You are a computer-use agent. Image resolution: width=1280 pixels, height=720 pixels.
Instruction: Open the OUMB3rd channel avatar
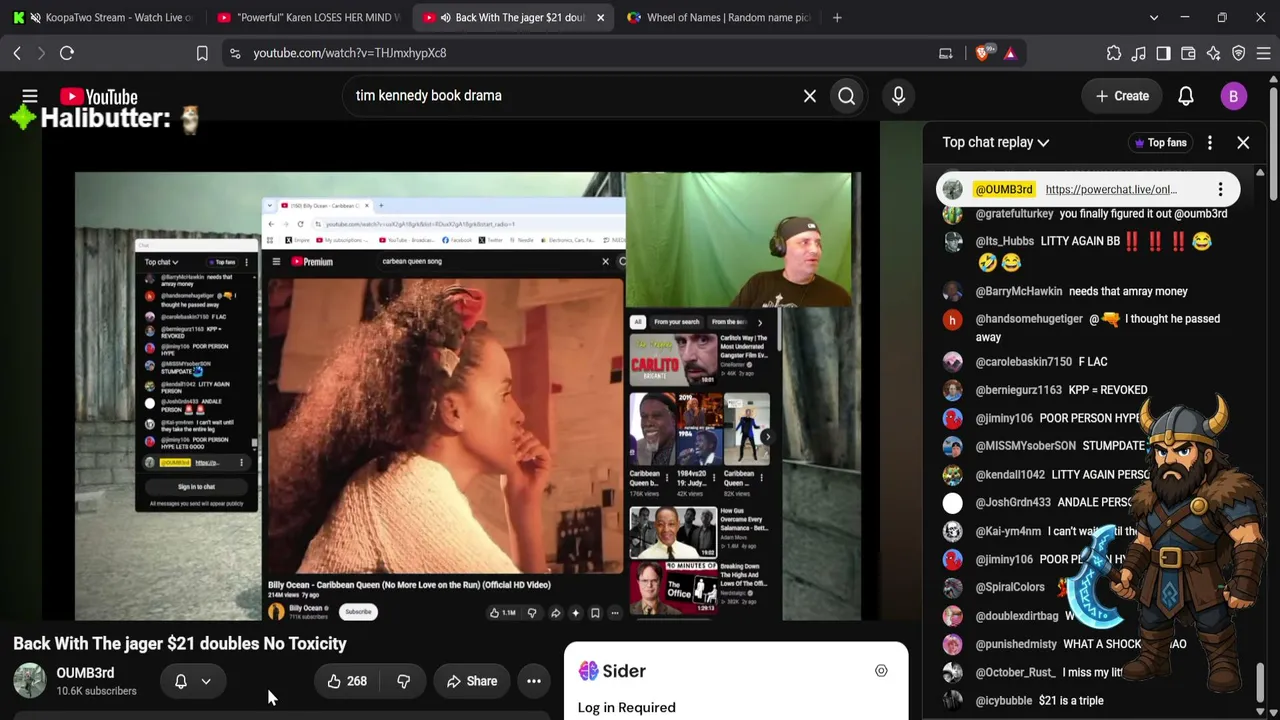click(x=30, y=681)
